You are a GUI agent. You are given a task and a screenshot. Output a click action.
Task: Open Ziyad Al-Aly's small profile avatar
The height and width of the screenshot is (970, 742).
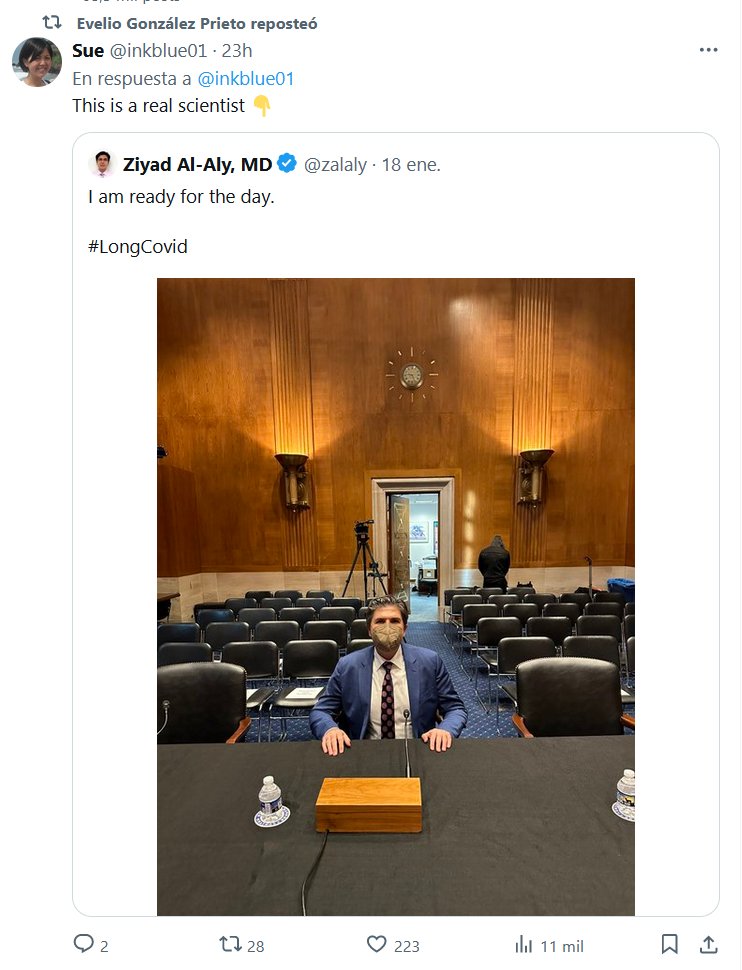102,164
